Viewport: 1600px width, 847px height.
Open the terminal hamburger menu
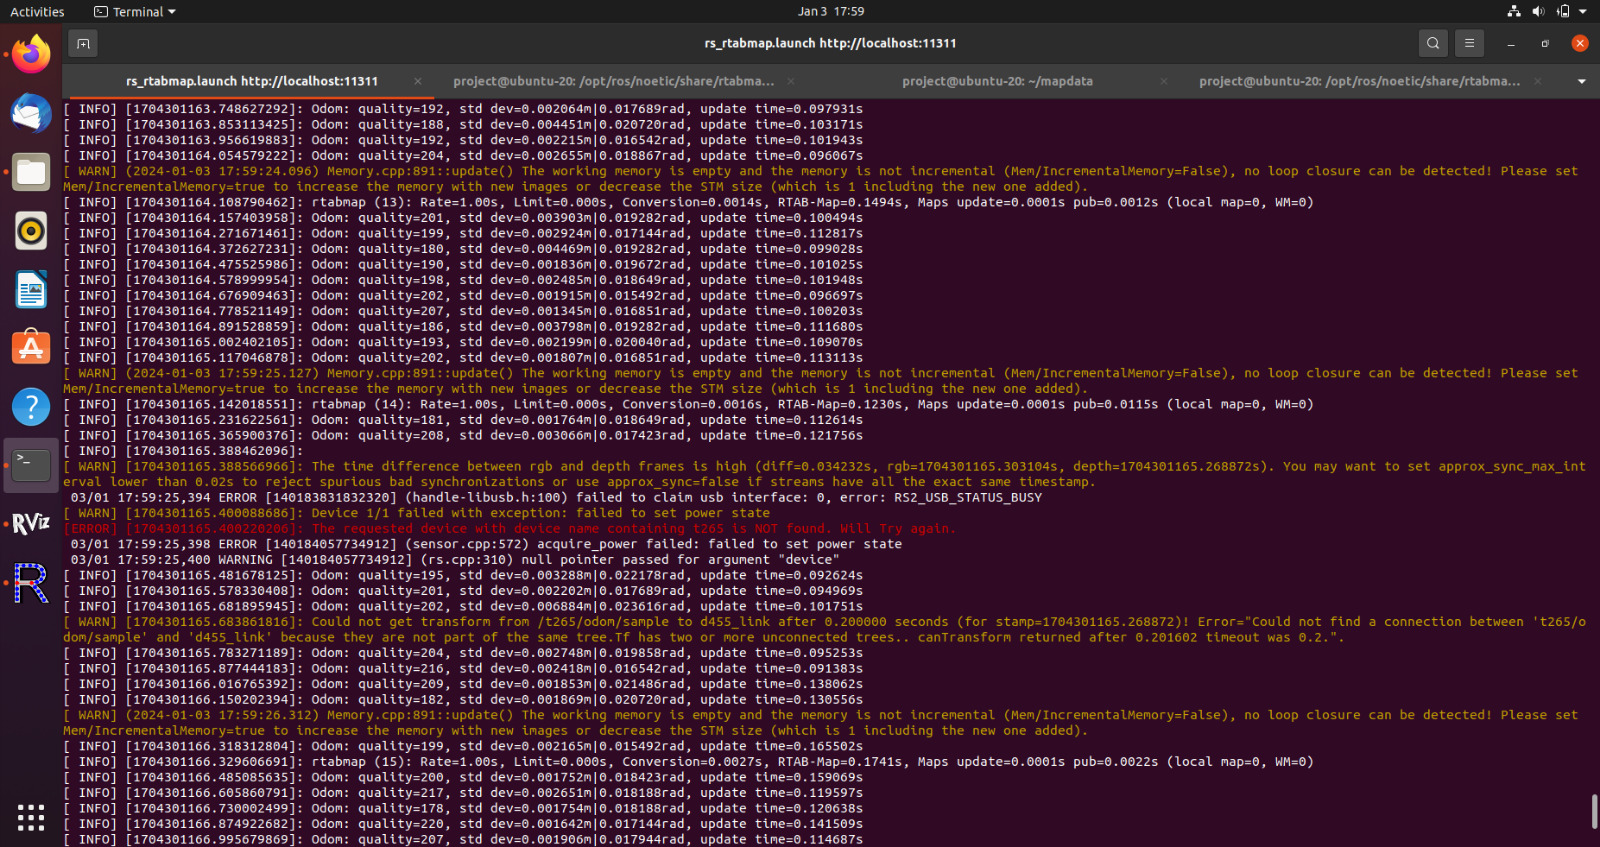[x=1469, y=43]
